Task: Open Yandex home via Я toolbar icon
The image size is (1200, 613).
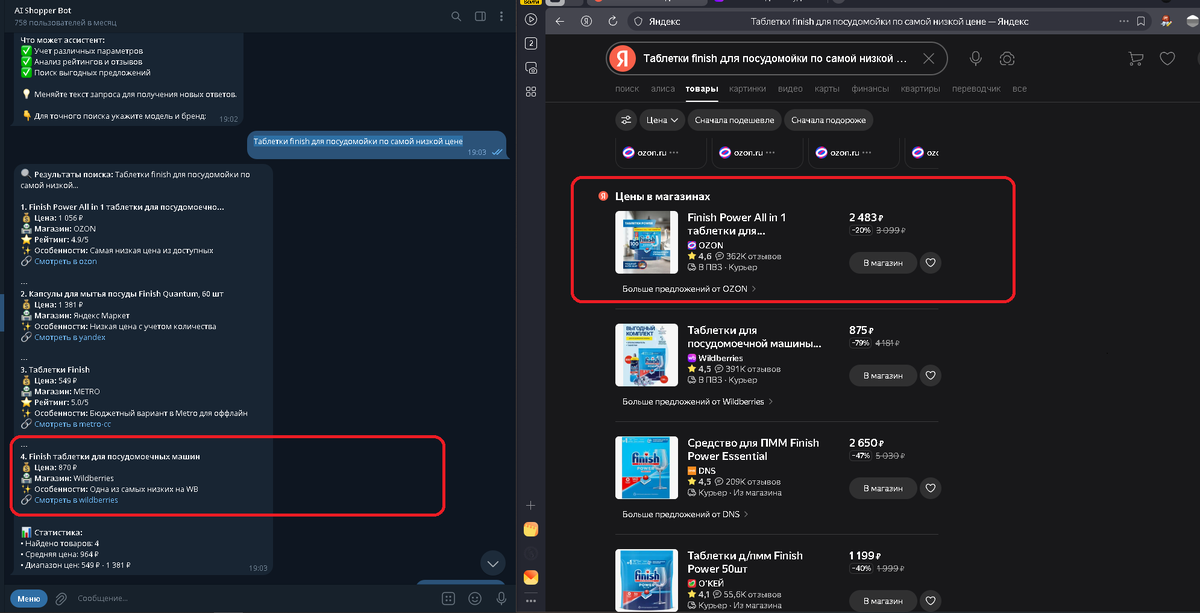Action: 586,21
